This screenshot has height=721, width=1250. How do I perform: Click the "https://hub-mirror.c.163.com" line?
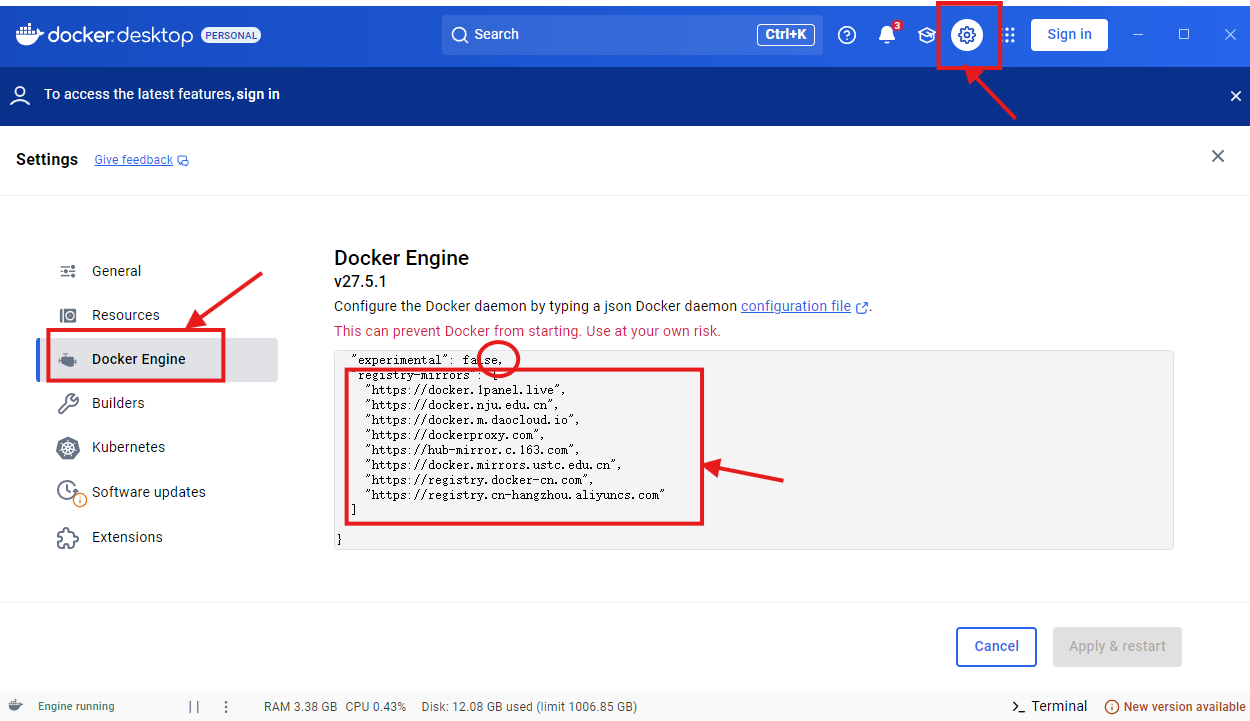472,450
